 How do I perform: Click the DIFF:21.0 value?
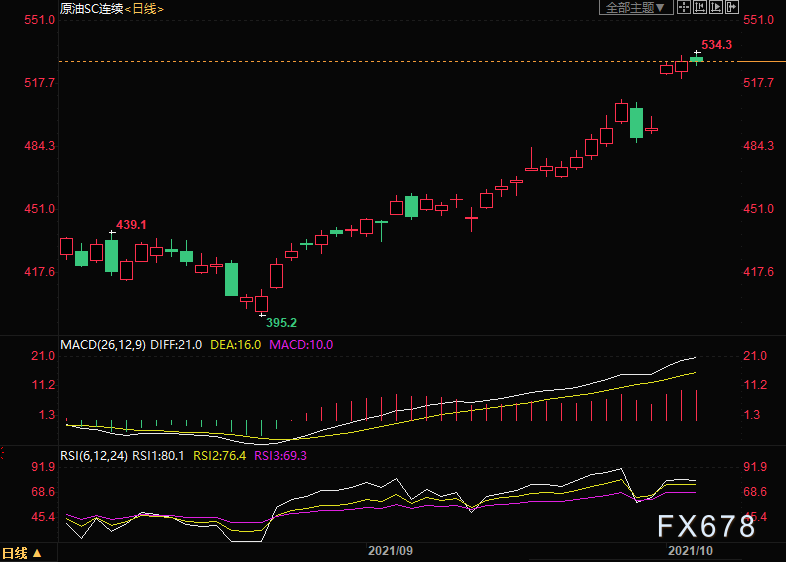click(x=176, y=345)
